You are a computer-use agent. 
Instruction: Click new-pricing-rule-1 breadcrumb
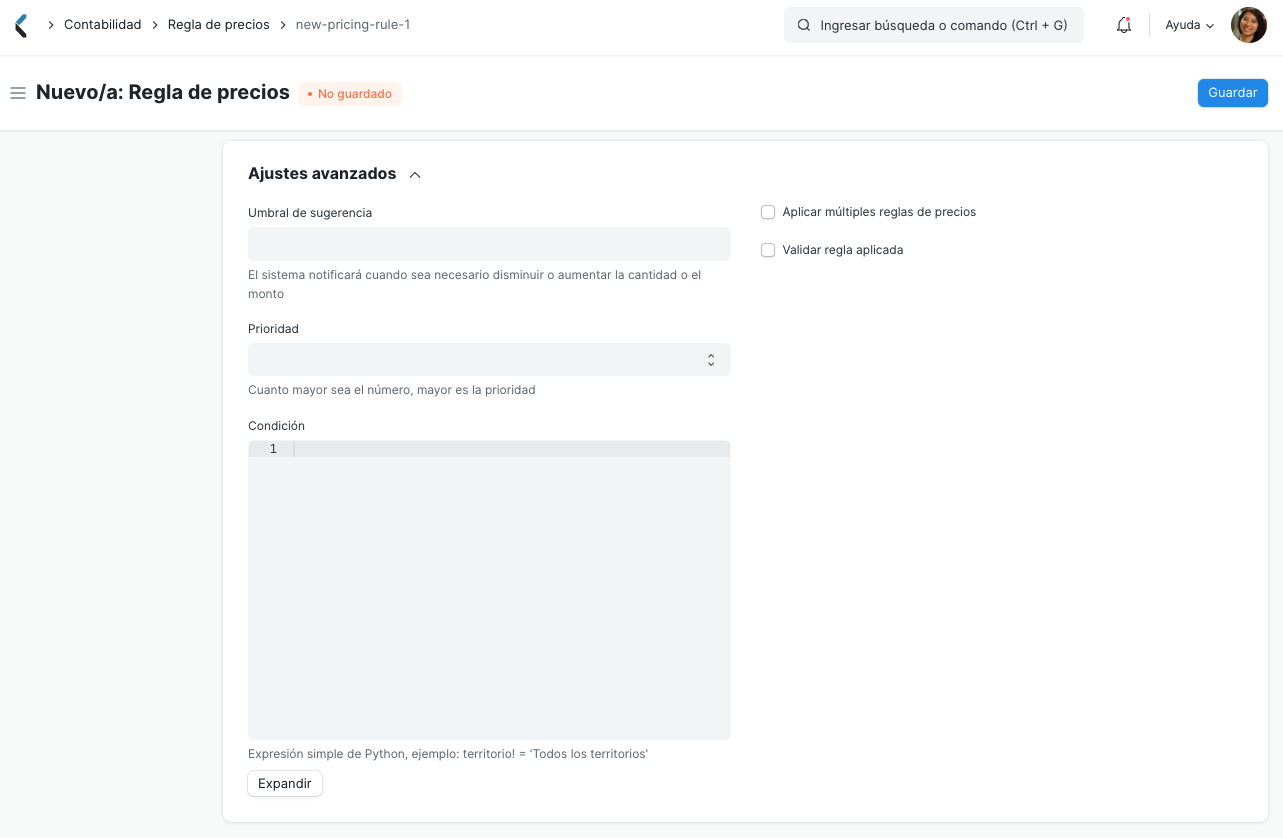click(x=352, y=25)
